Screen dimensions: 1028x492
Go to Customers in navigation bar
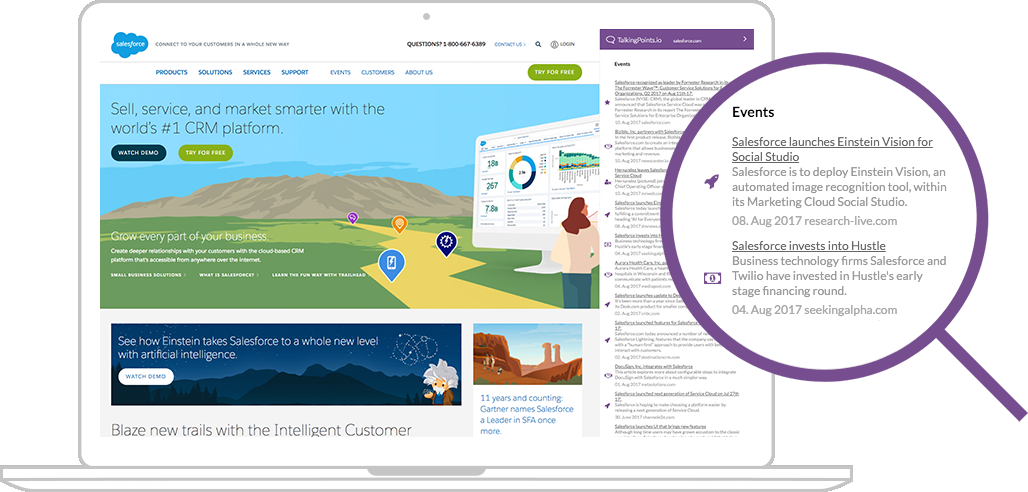(378, 72)
